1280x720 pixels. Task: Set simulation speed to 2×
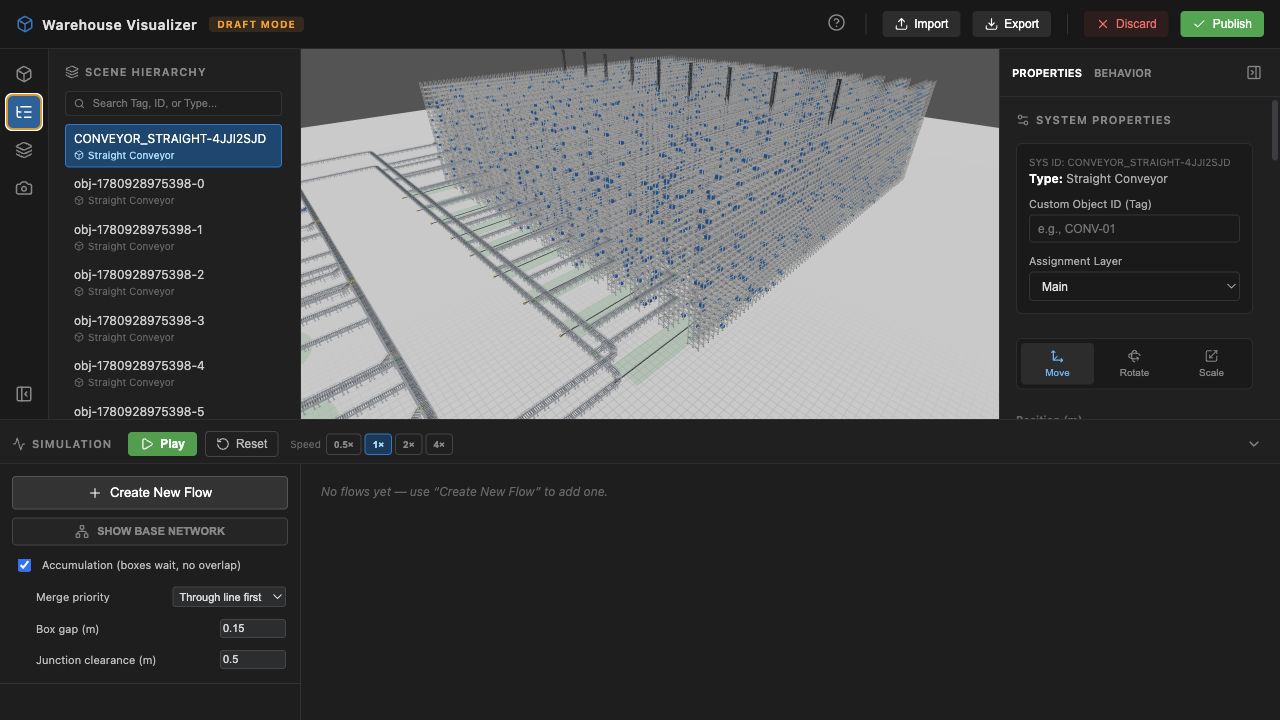coord(408,444)
